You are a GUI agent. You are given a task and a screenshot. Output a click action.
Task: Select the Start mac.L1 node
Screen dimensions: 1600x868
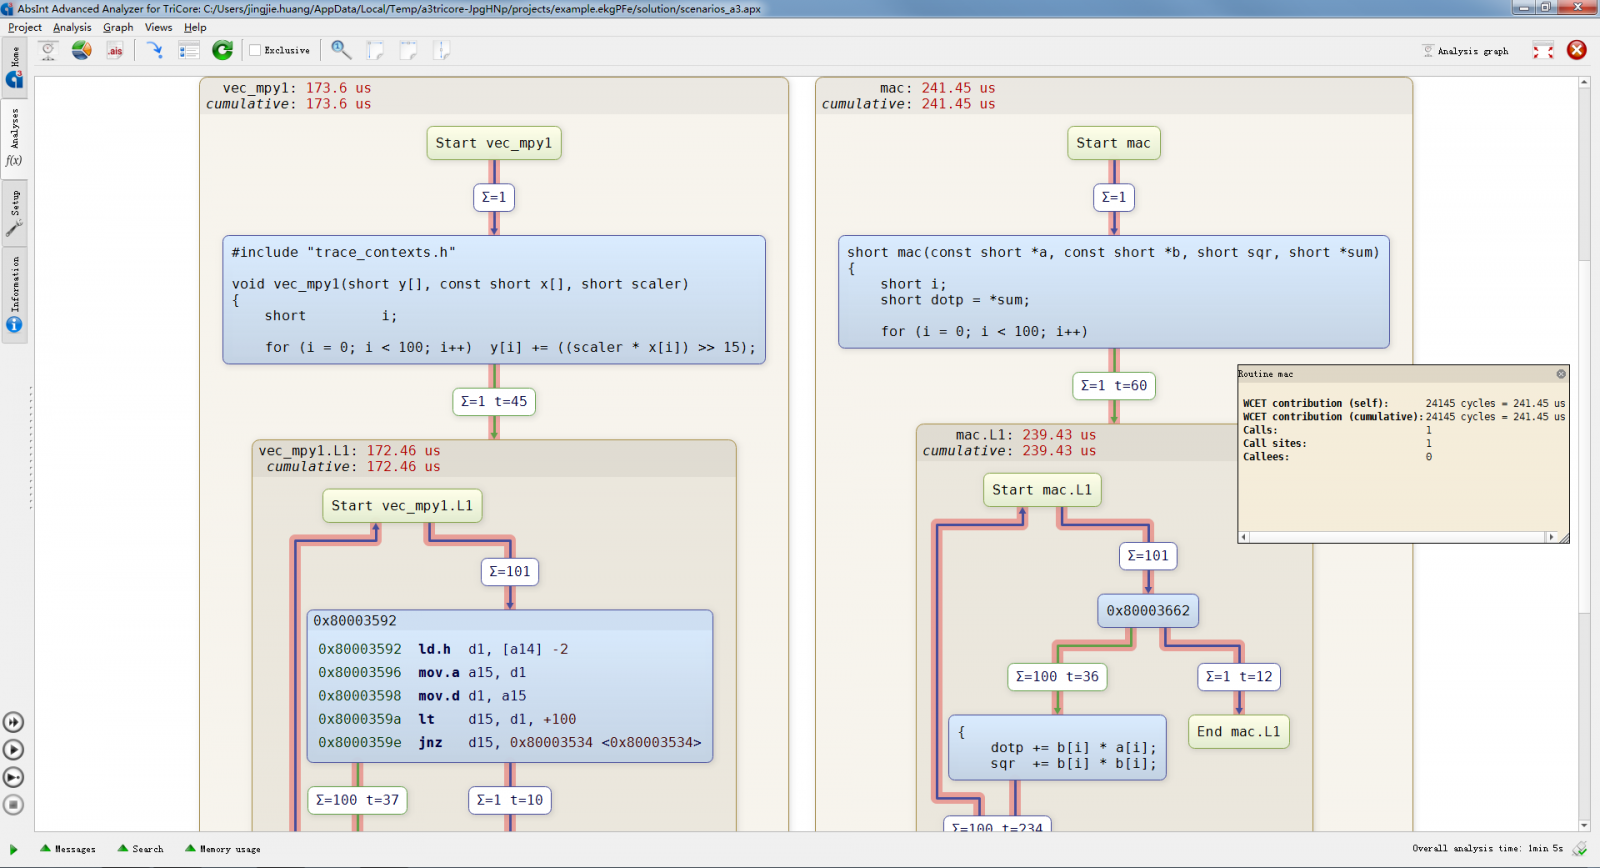[x=1042, y=490]
